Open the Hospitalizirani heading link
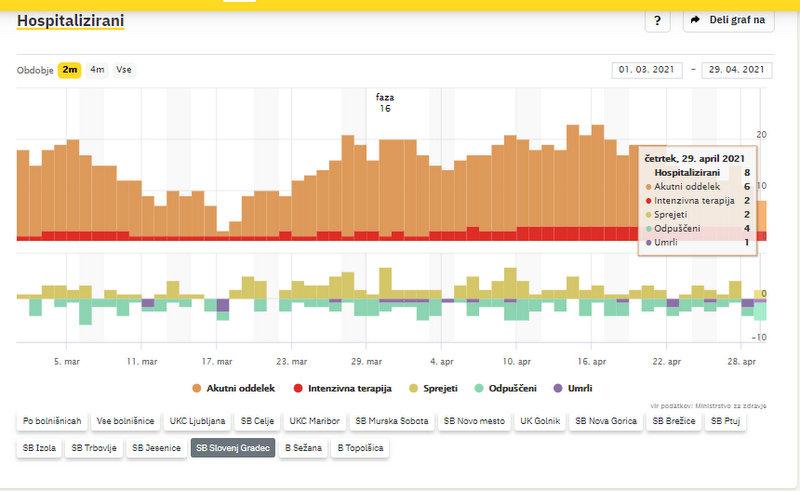 pyautogui.click(x=70, y=20)
